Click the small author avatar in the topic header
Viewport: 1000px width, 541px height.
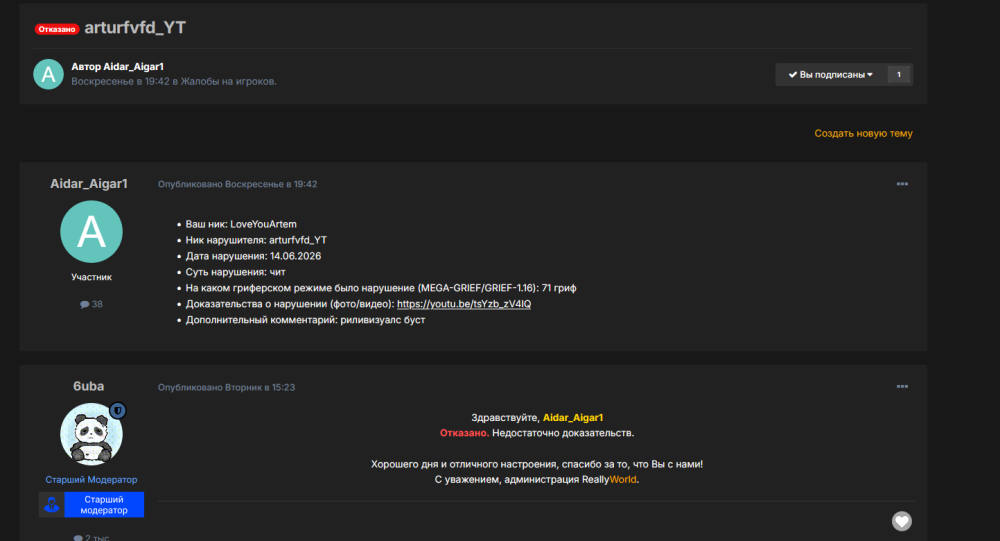click(x=48, y=75)
